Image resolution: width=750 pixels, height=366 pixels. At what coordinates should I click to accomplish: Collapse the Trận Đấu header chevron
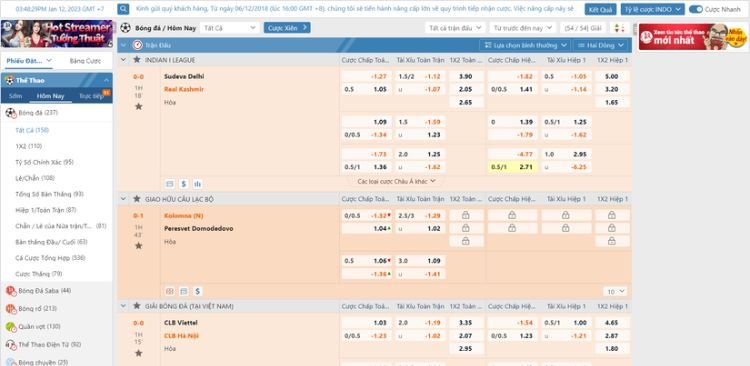click(123, 45)
